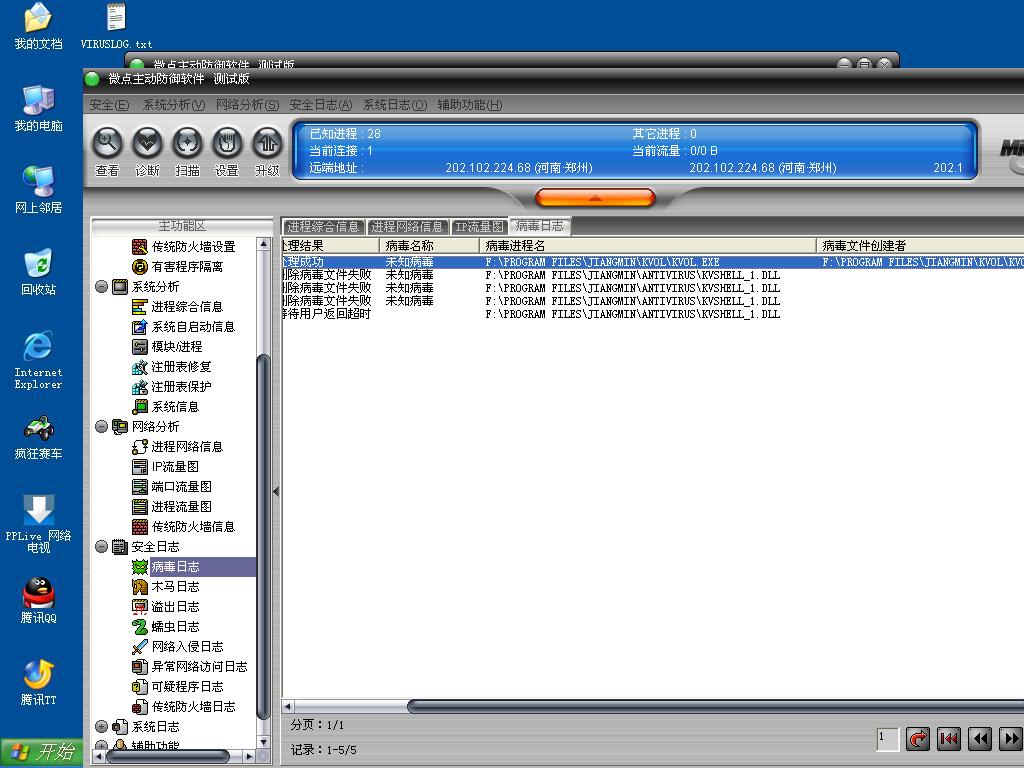Collapse the 网络分析 tree node
The image size is (1024, 768).
pyautogui.click(x=101, y=426)
